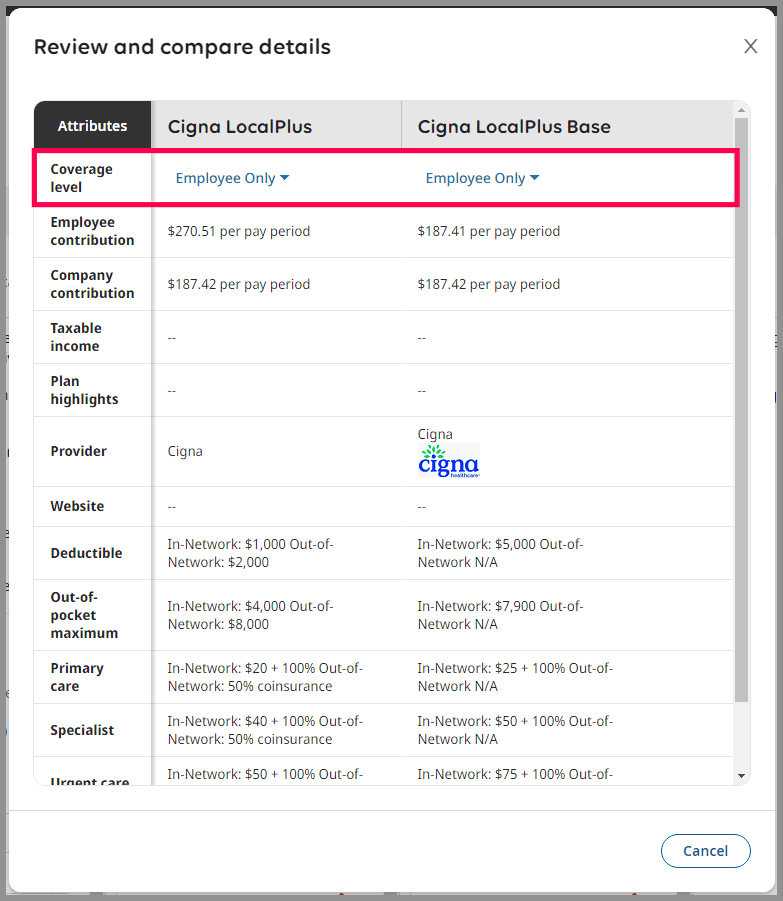Select the $187.41 per pay period value

point(488,231)
